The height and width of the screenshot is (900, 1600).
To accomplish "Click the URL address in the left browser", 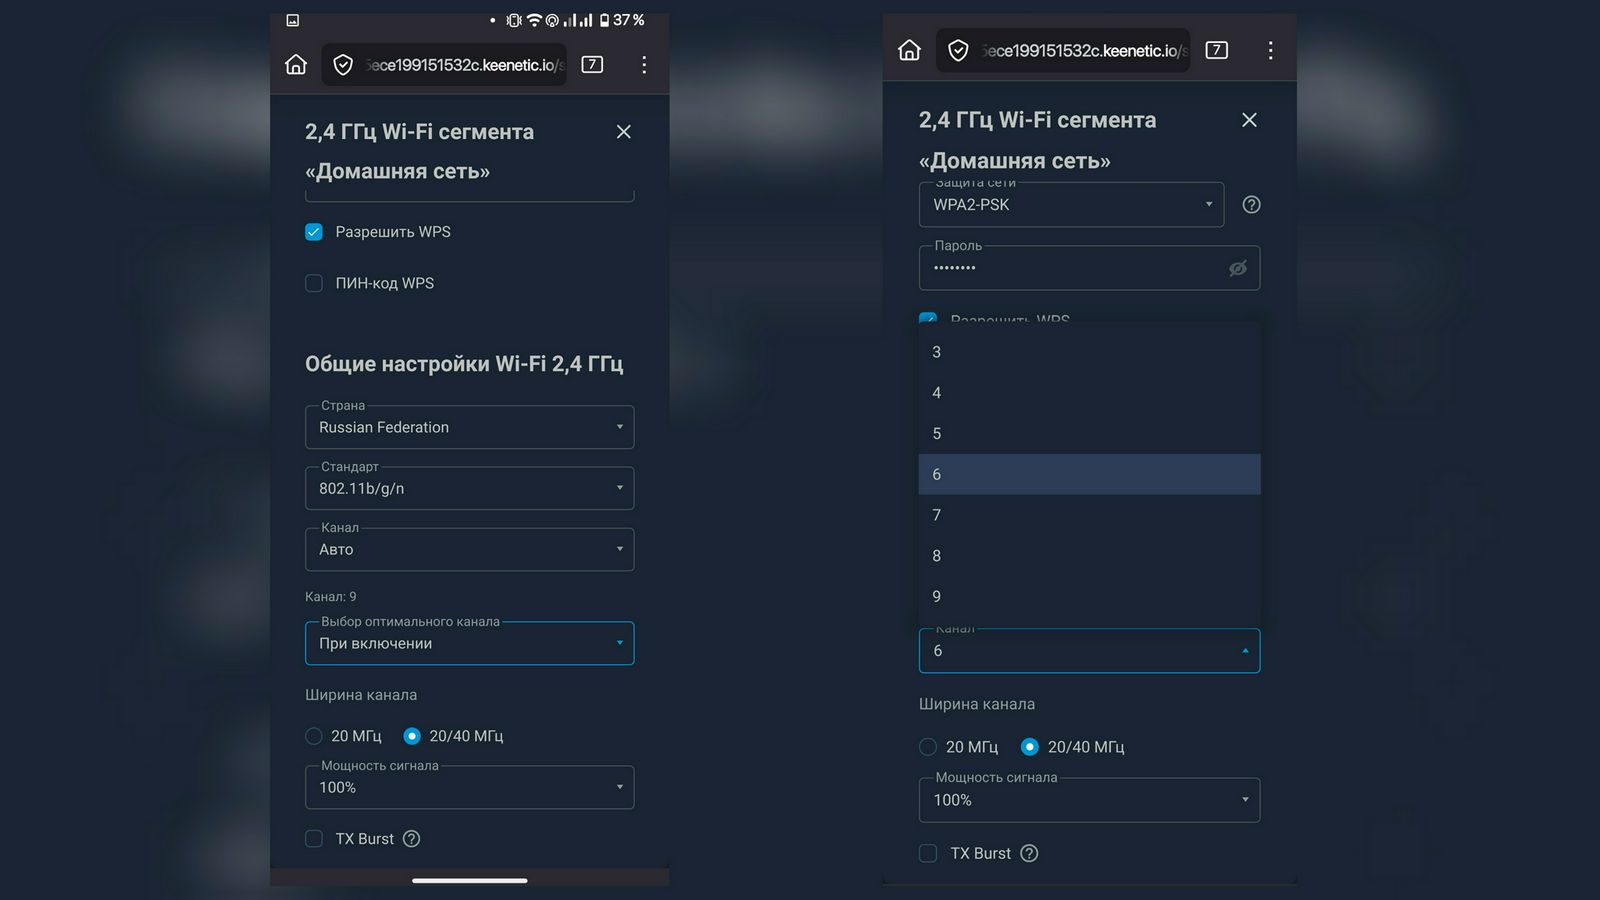I will pyautogui.click(x=462, y=65).
